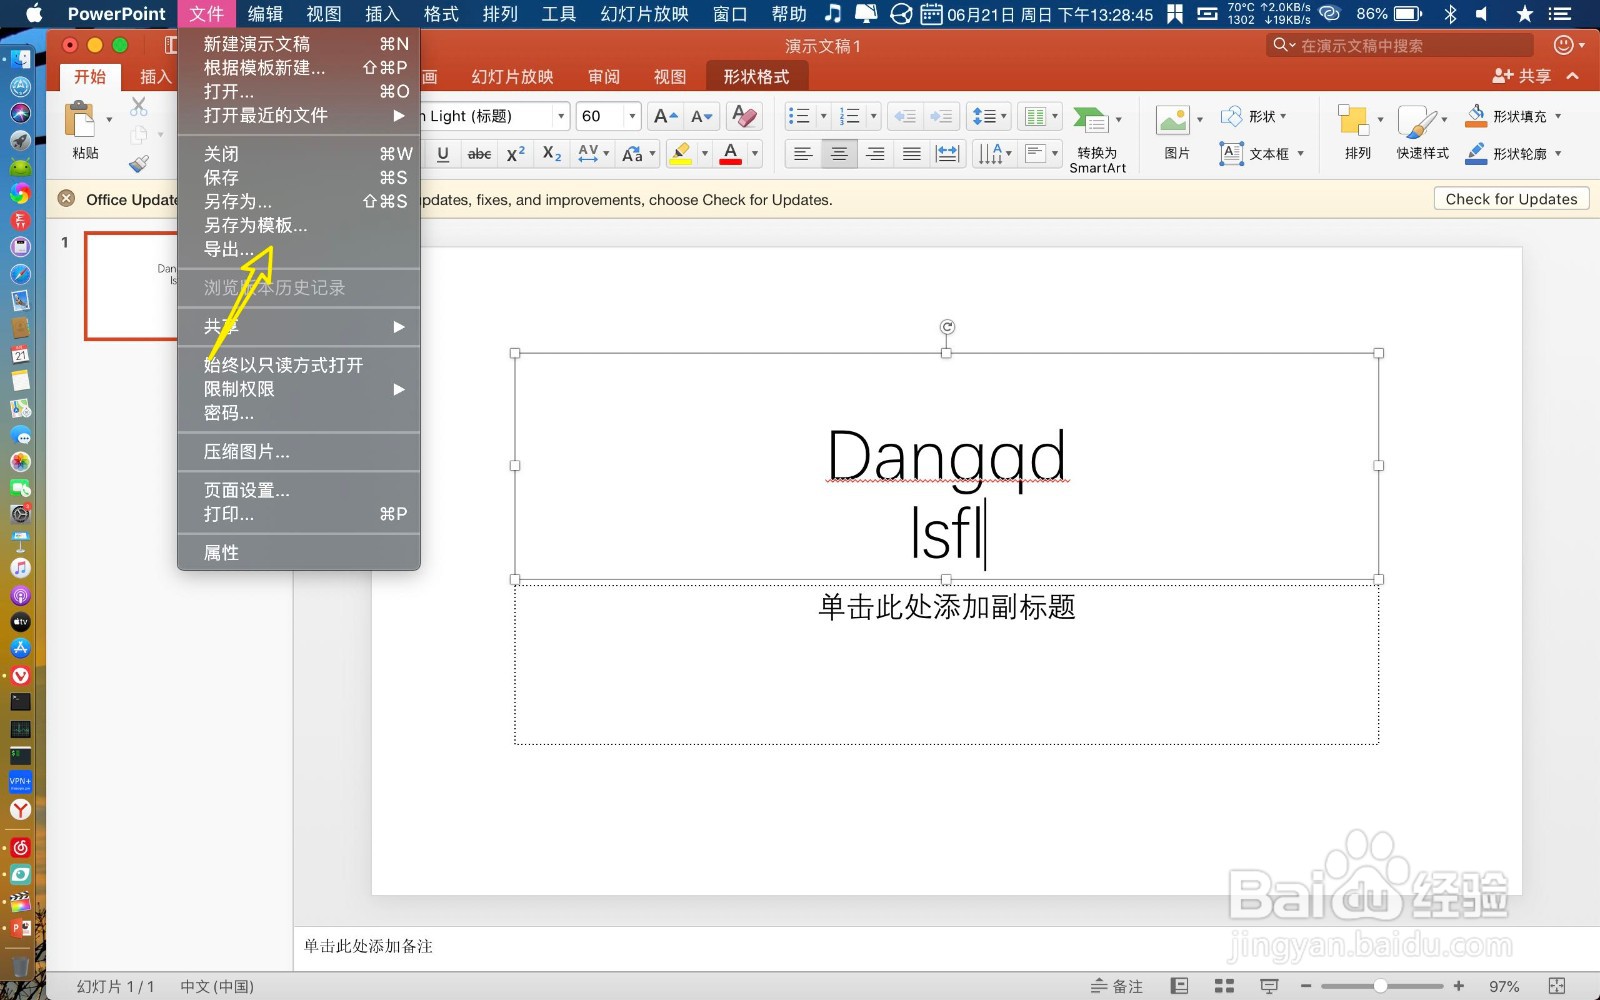
Task: Toggle the 备注 notes pane button
Action: pyautogui.click(x=1116, y=986)
